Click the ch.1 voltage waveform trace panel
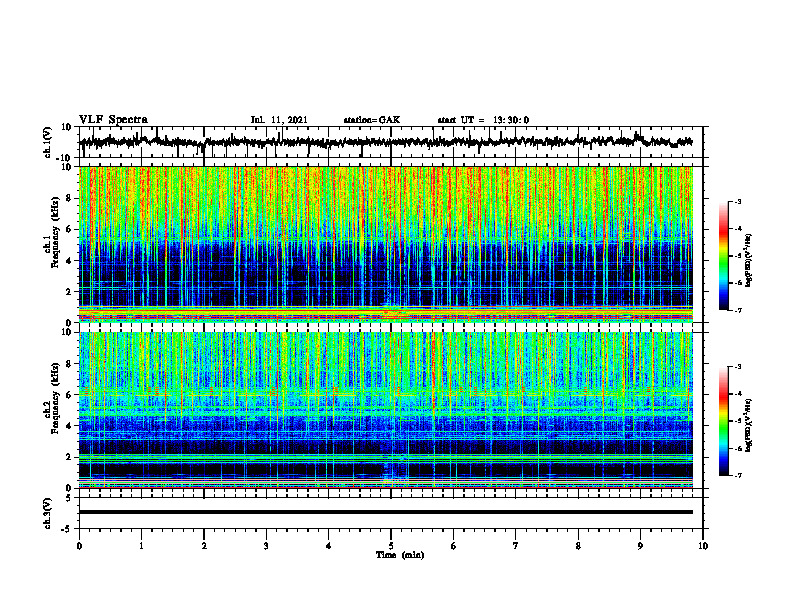The height and width of the screenshot is (612, 792). (x=390, y=142)
